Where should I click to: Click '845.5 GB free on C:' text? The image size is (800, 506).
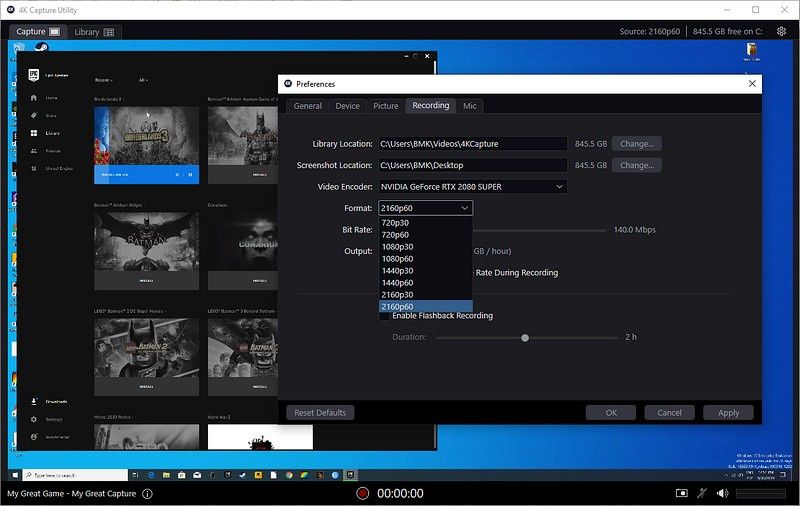pyautogui.click(x=727, y=32)
